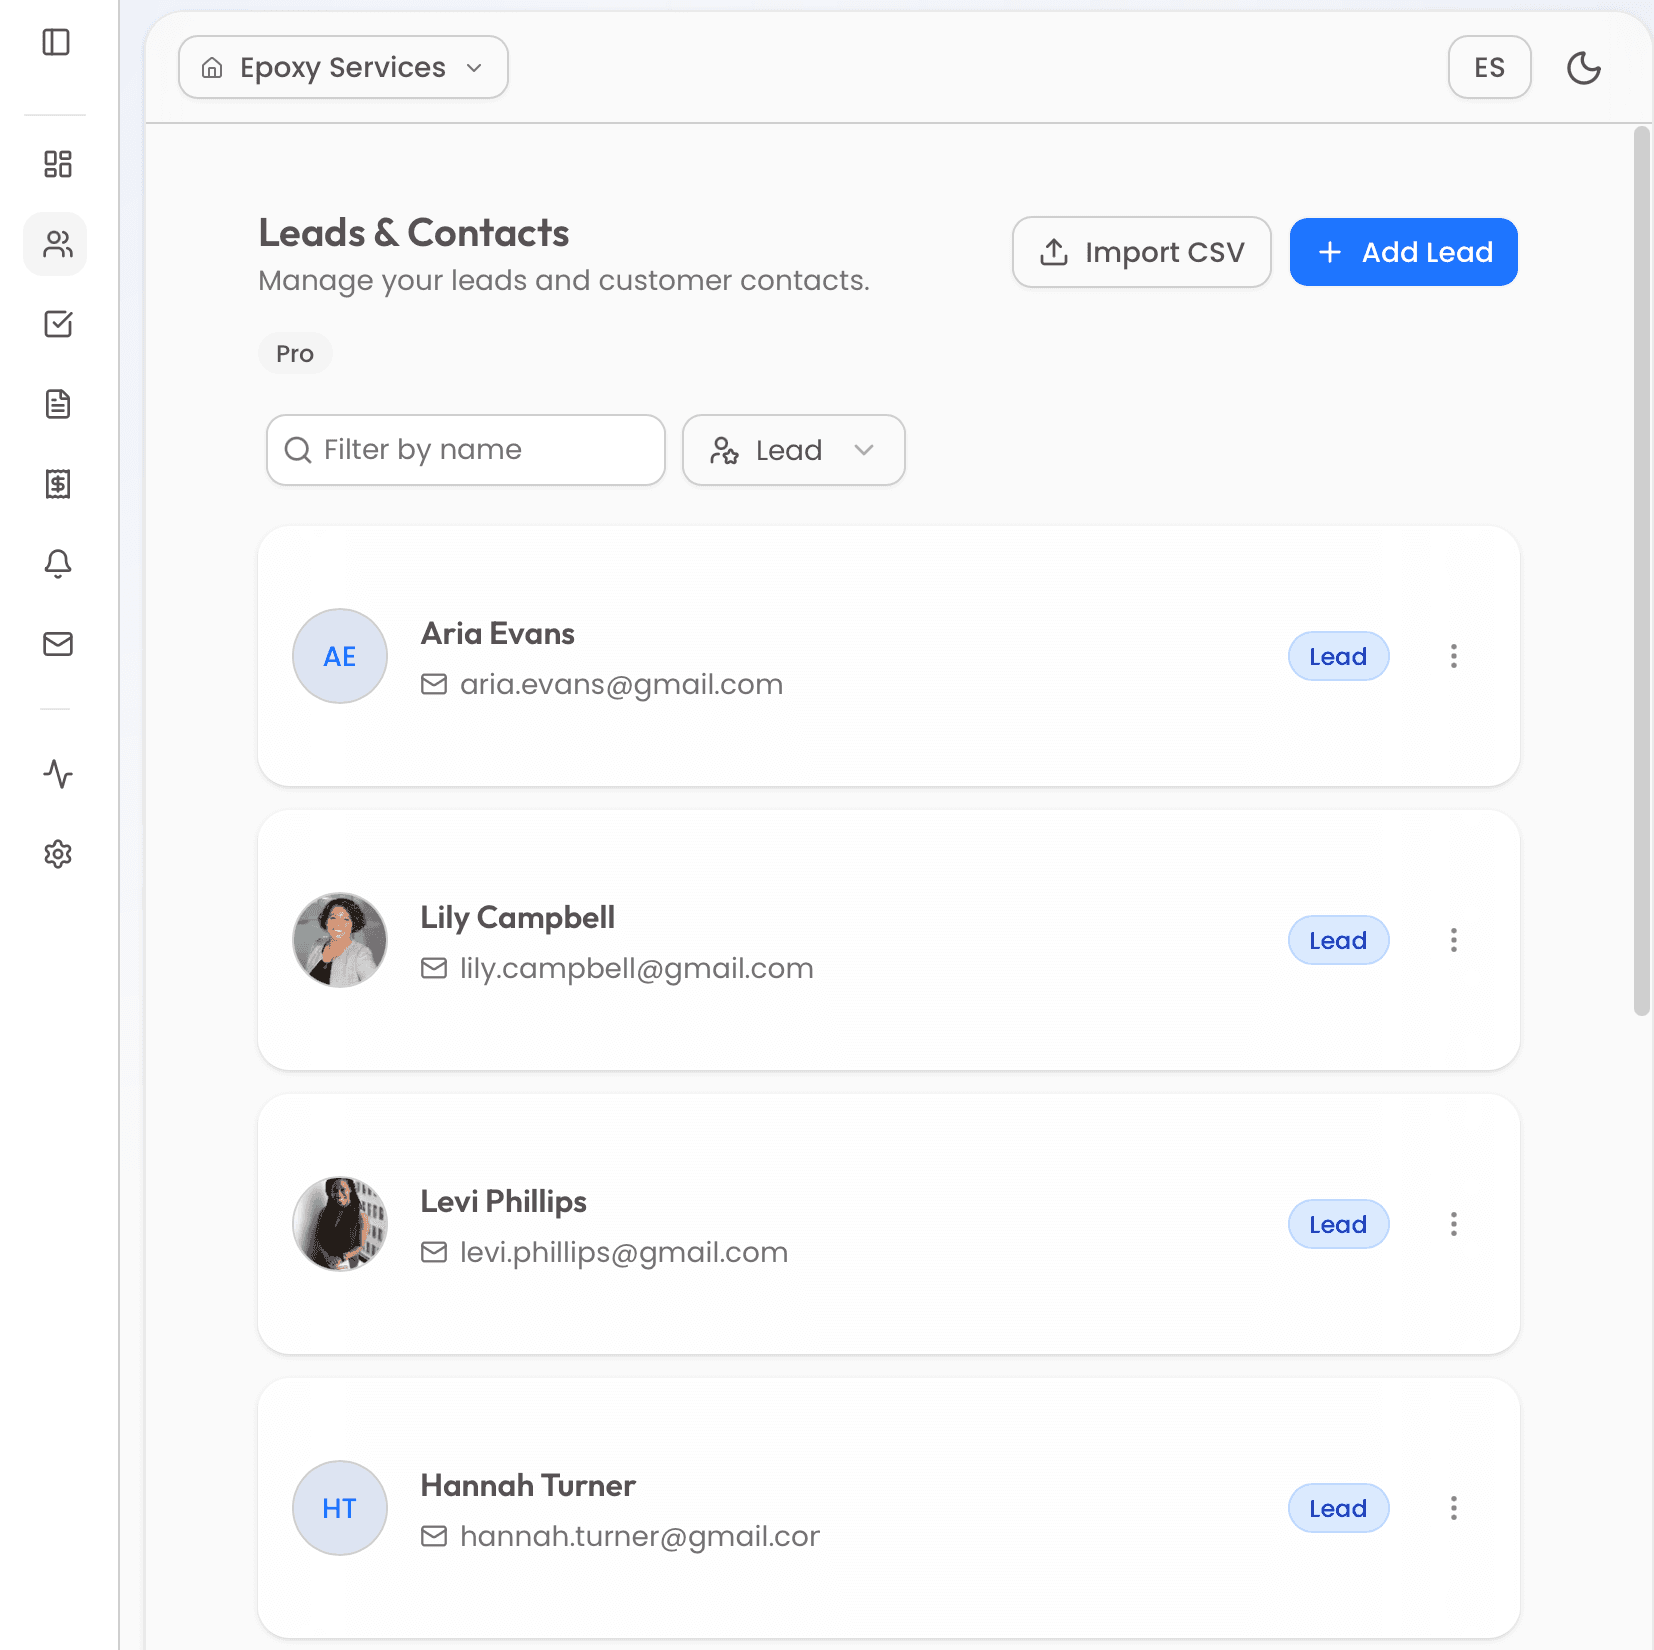Screen dimensions: 1654x1650
Task: Open activity via the pulse icon
Action: pyautogui.click(x=58, y=774)
